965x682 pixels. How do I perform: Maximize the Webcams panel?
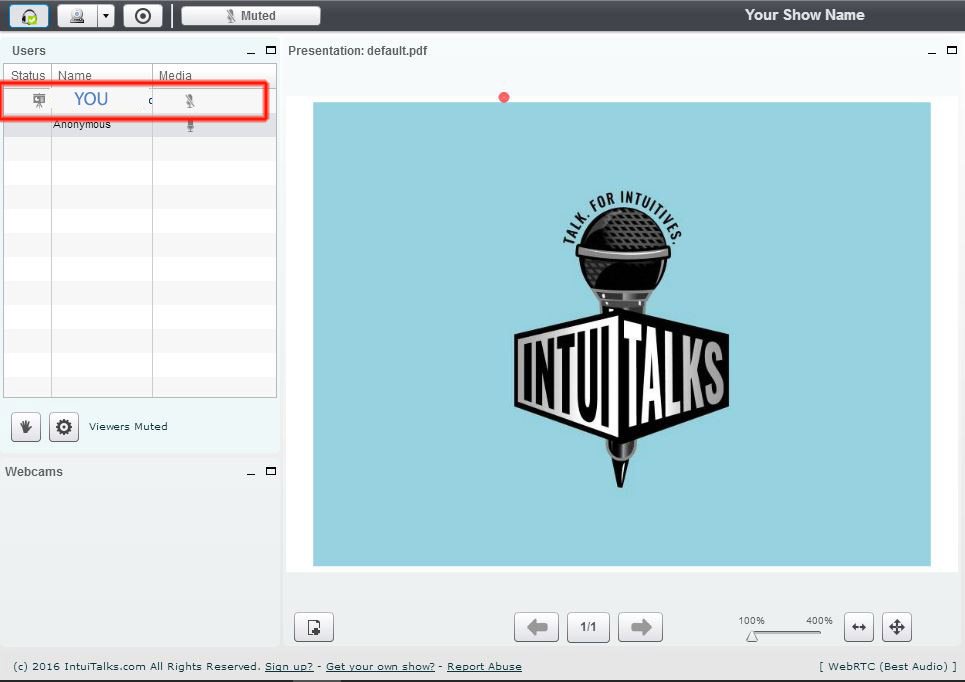(271, 471)
